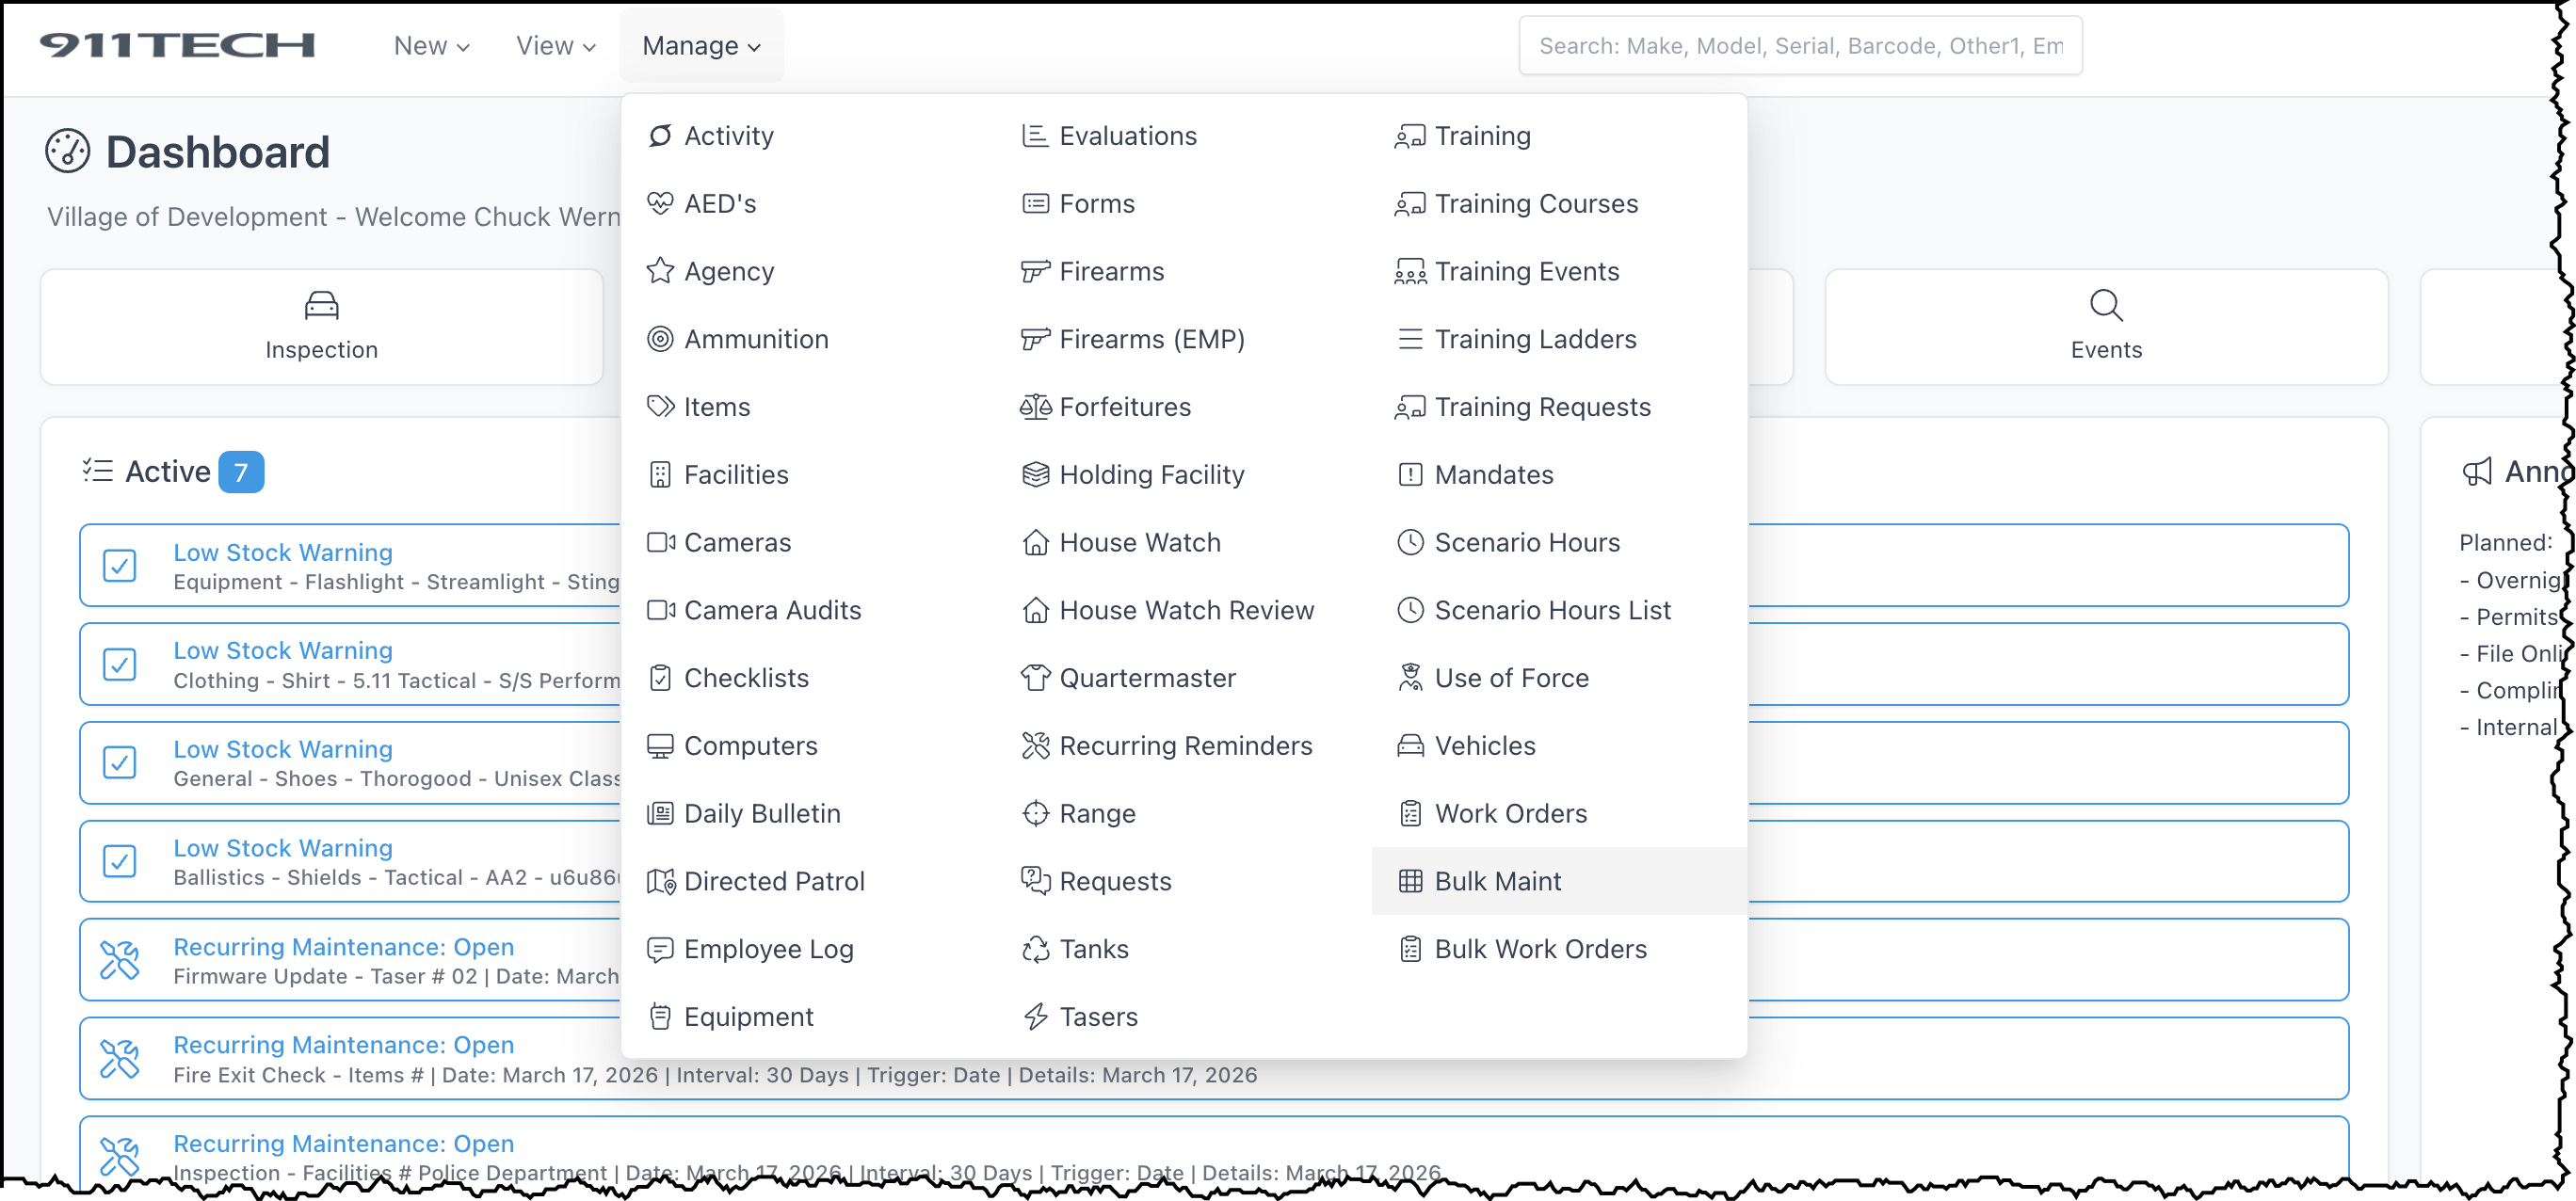Select Bulk Maint from Manage menu
The image size is (2576, 1201).
1497,881
